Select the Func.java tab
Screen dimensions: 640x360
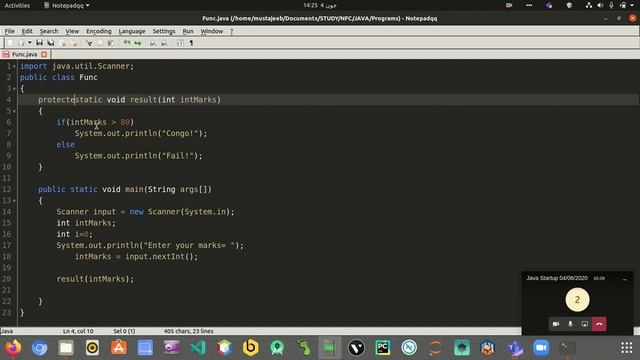click(x=24, y=54)
